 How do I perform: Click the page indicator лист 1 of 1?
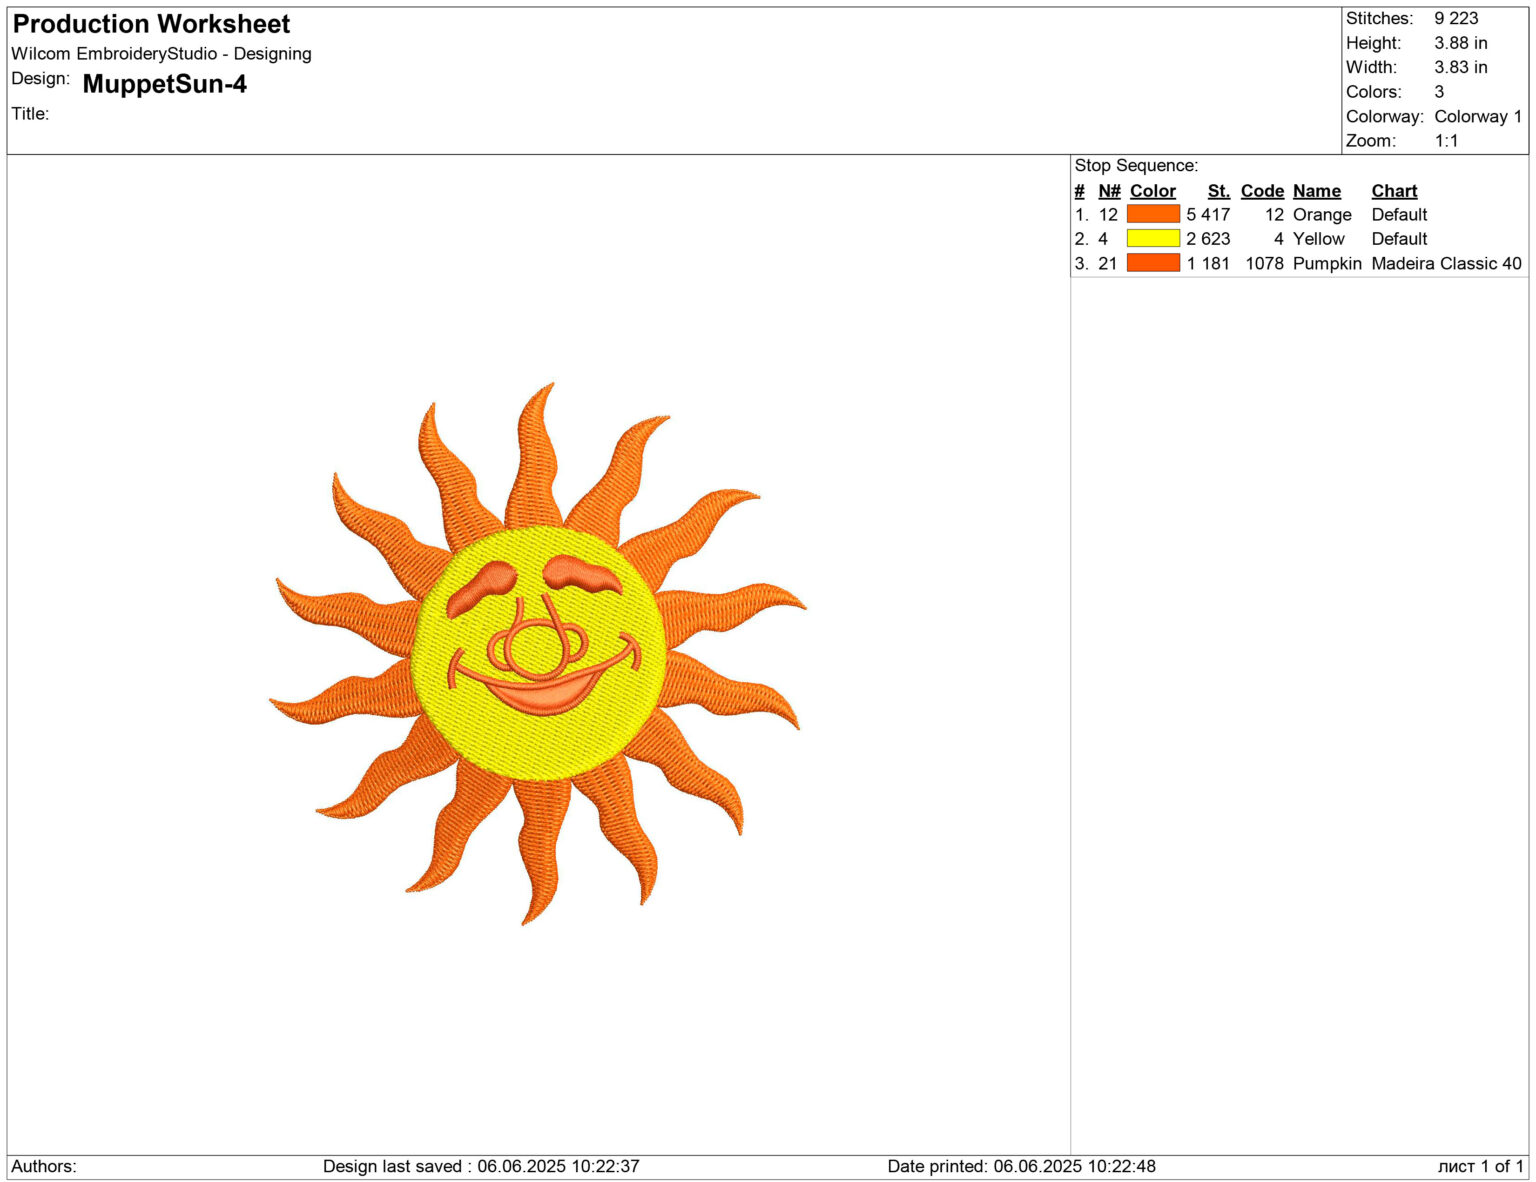pyautogui.click(x=1479, y=1165)
